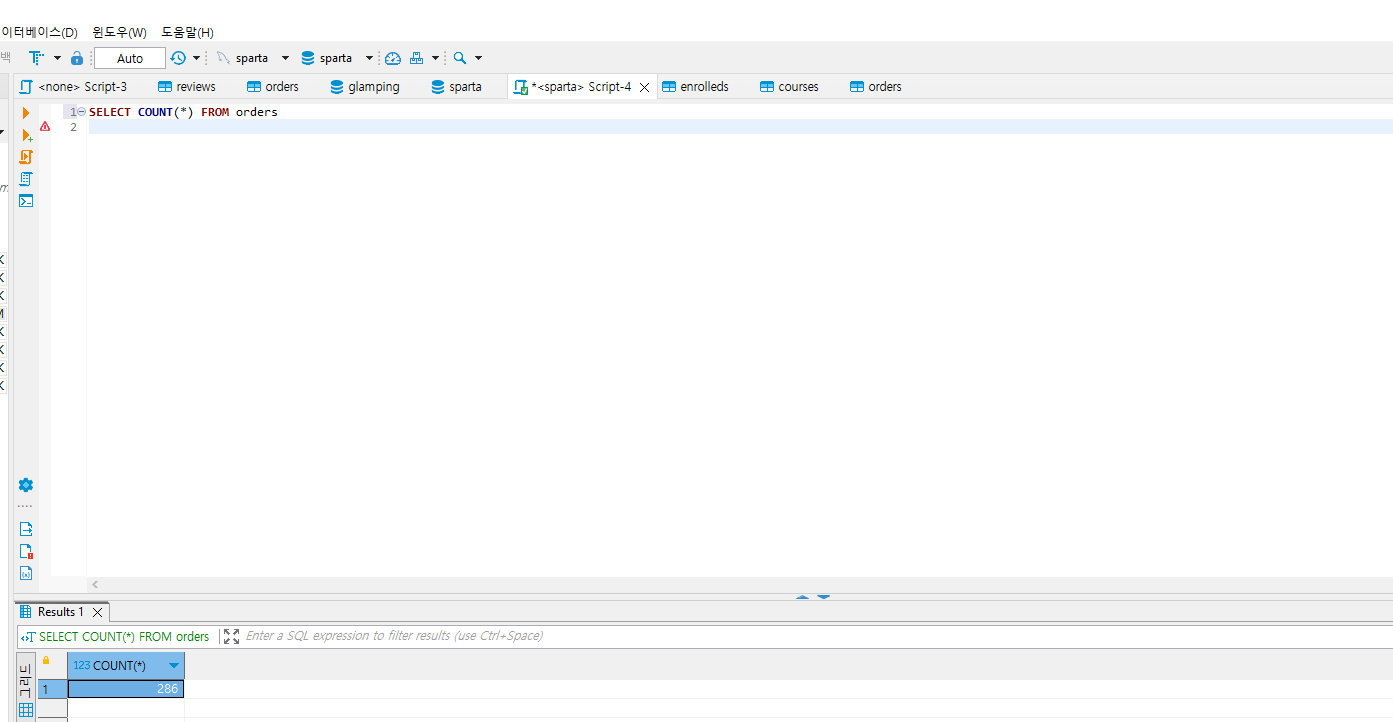Click the magnifier search icon
Image resolution: width=1393 pixels, height=722 pixels.
[x=460, y=58]
